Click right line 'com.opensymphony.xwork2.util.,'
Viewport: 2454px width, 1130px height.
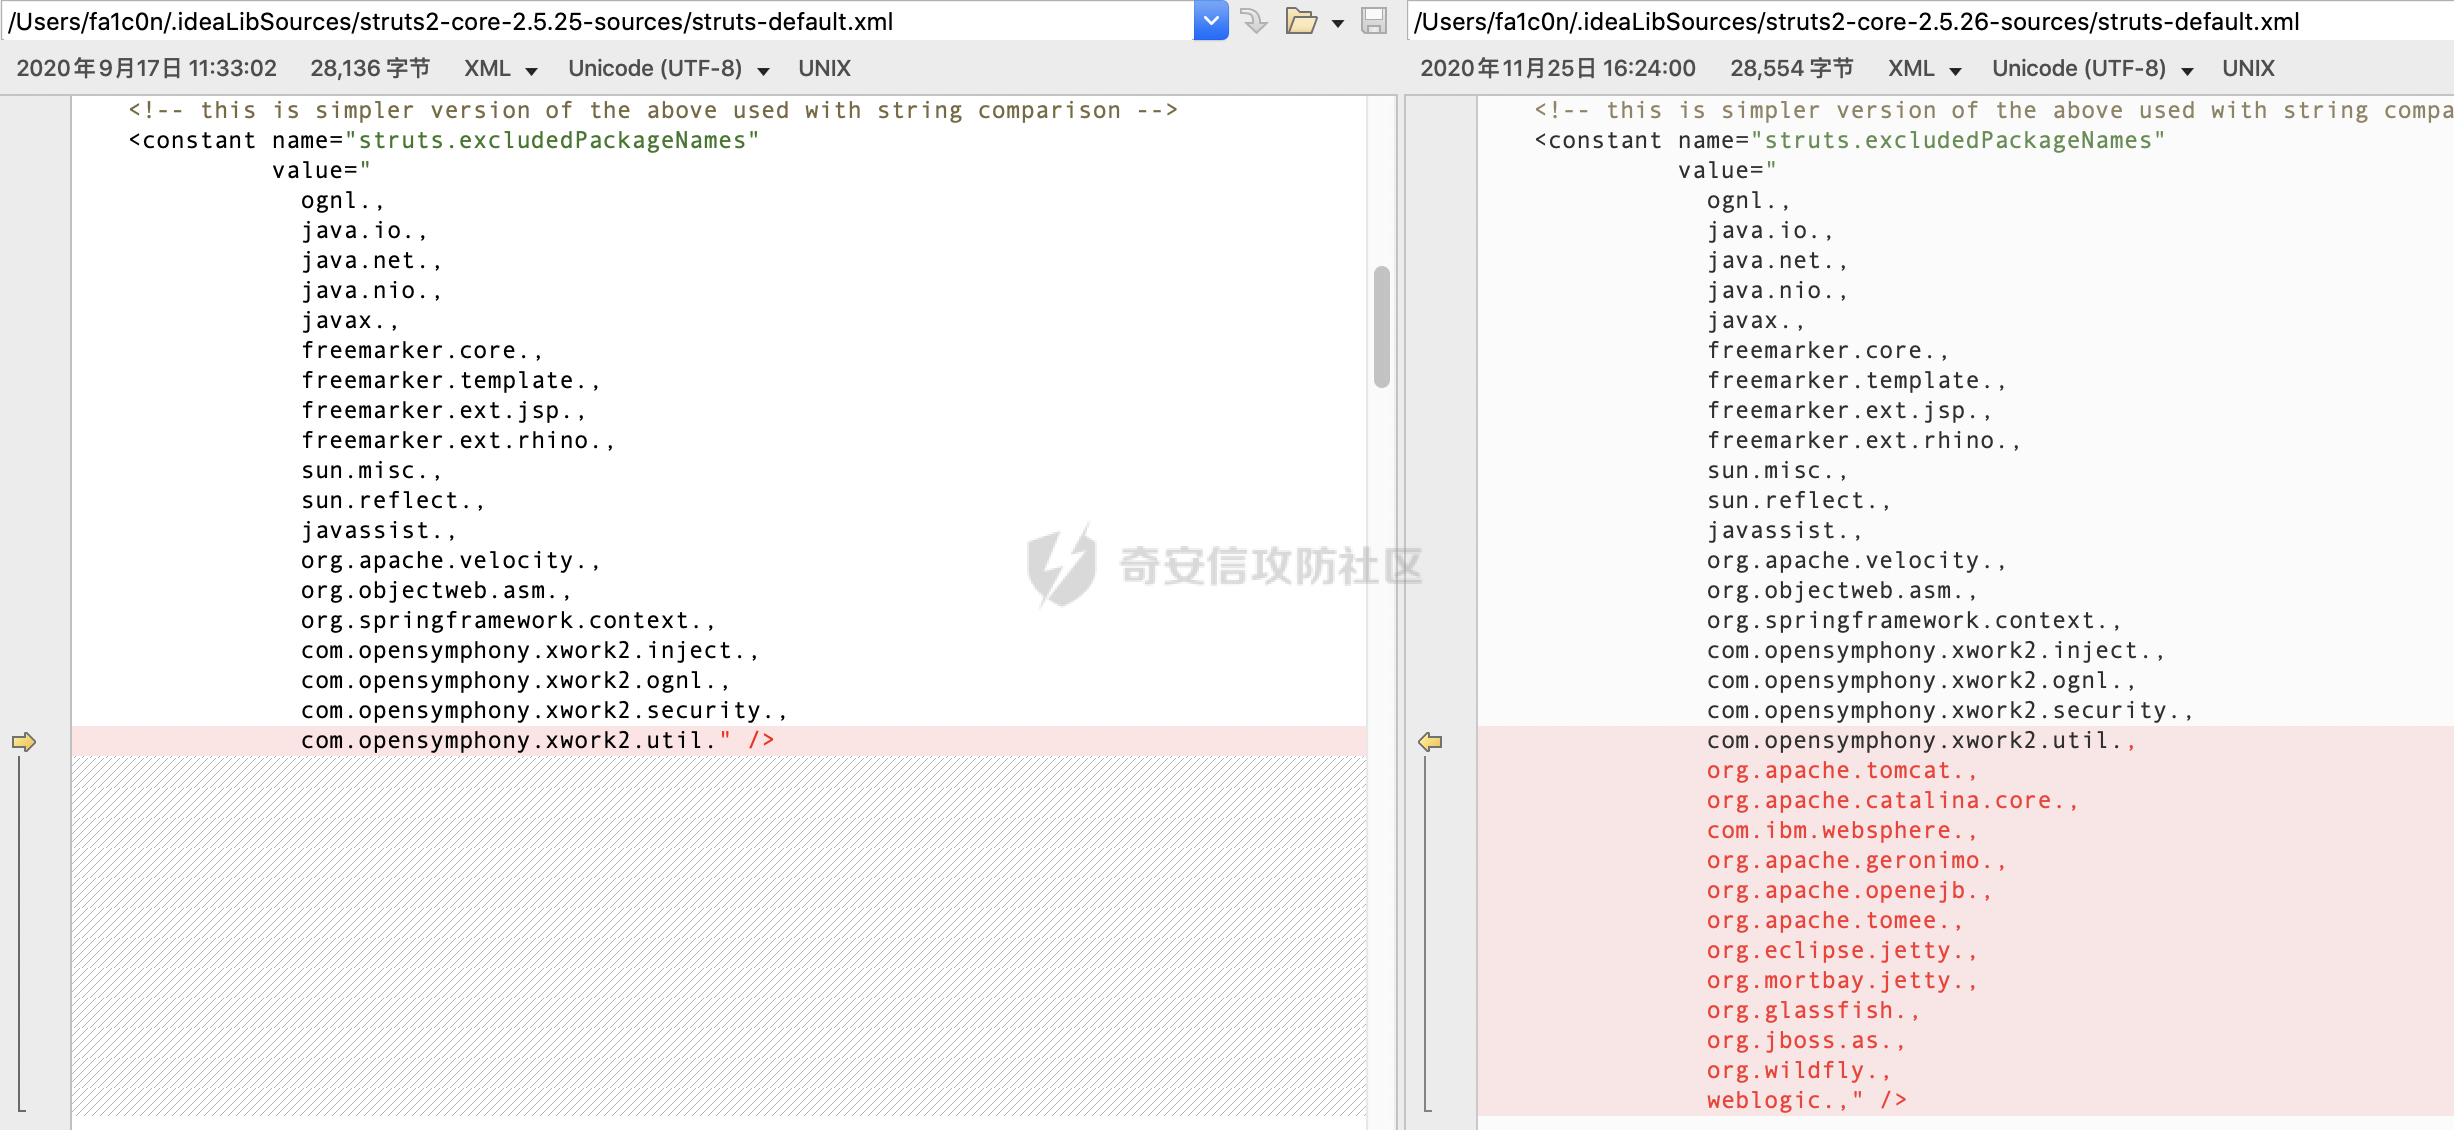click(x=1922, y=741)
